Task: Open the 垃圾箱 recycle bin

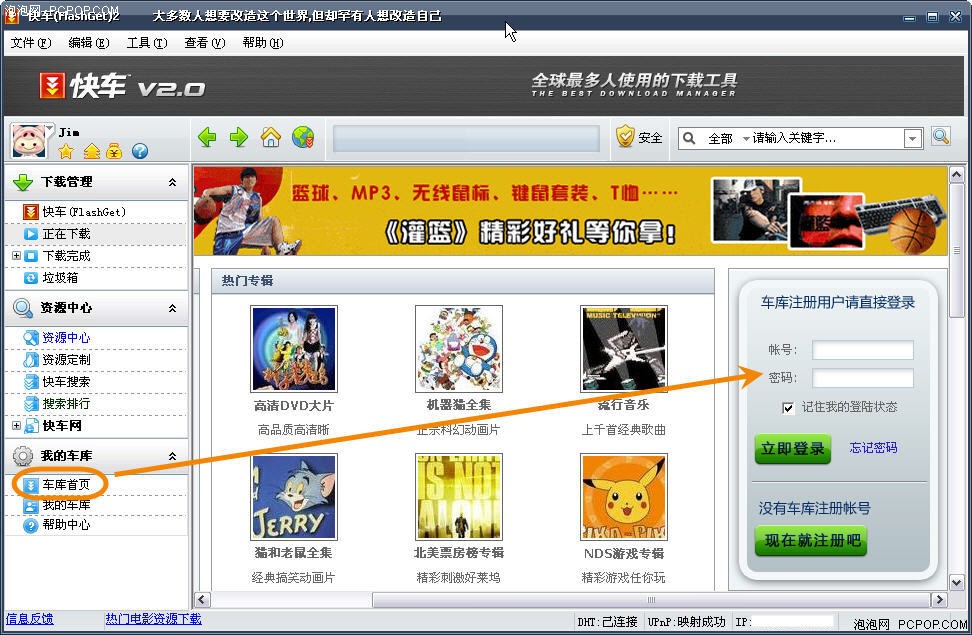Action: tap(60, 278)
